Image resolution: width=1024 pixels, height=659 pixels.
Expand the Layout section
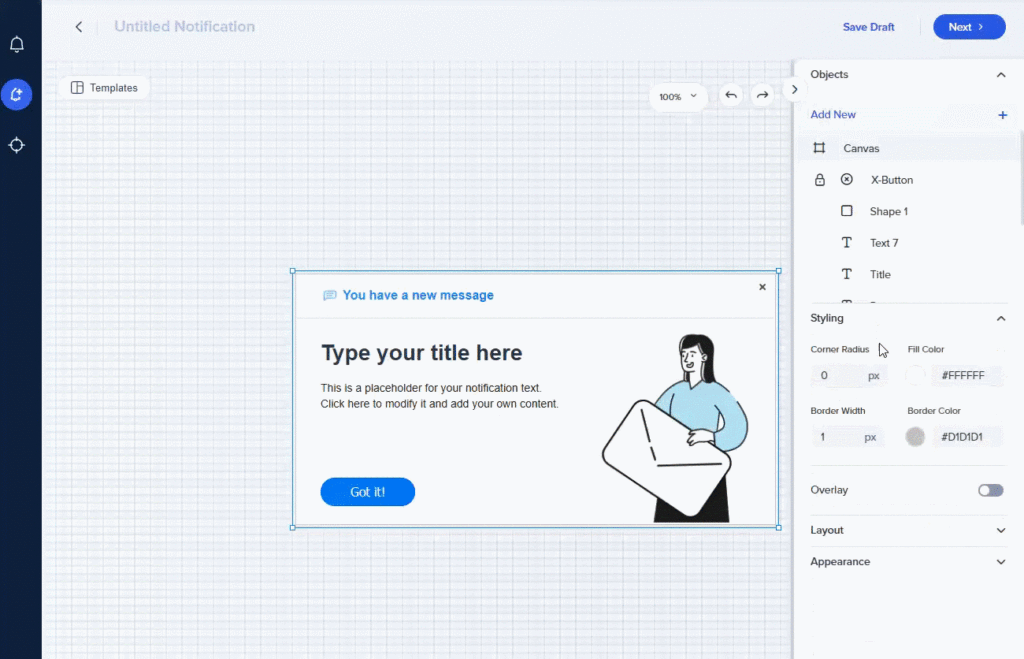click(x=1000, y=530)
